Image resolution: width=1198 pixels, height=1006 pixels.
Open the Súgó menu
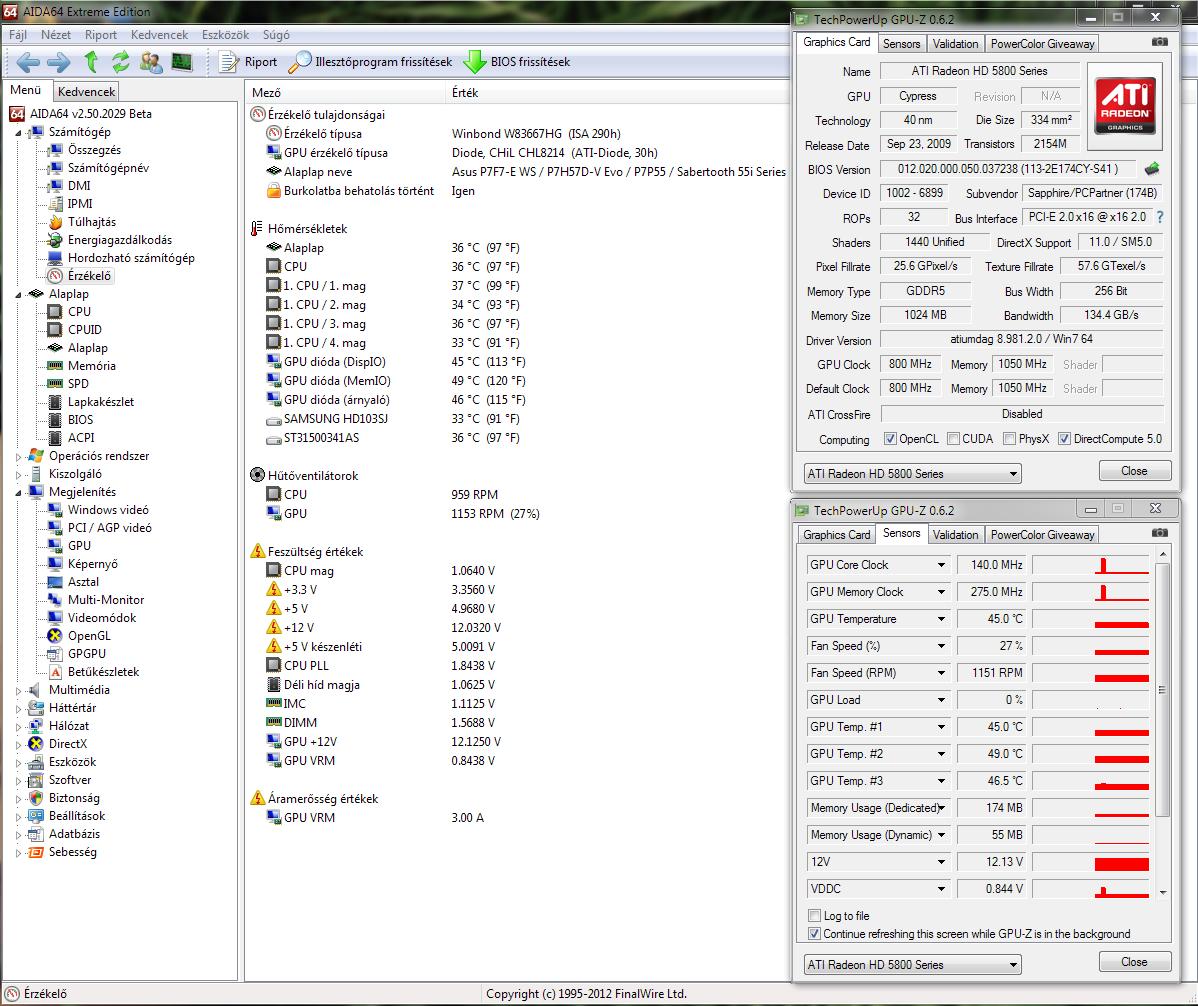[276, 35]
